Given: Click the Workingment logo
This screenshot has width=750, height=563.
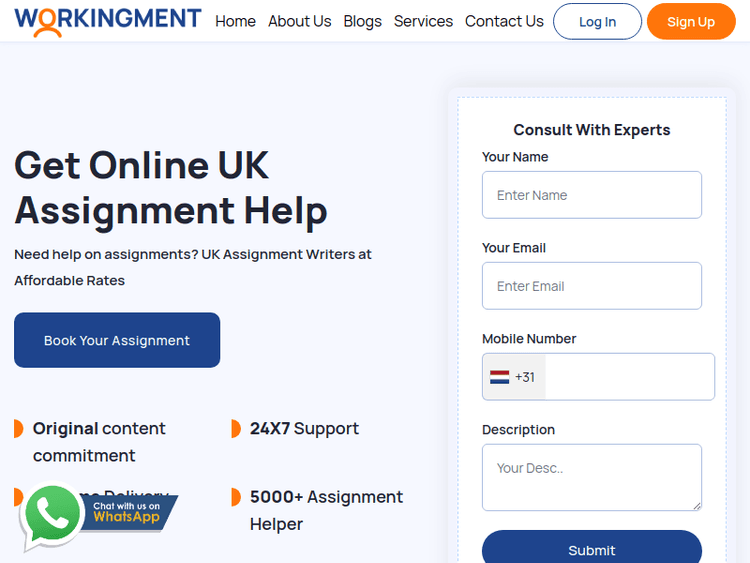Looking at the screenshot, I should 107,20.
